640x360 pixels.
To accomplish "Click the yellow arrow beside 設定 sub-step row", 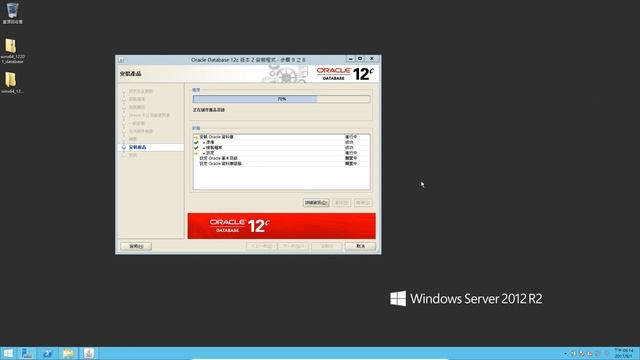I will point(196,153).
